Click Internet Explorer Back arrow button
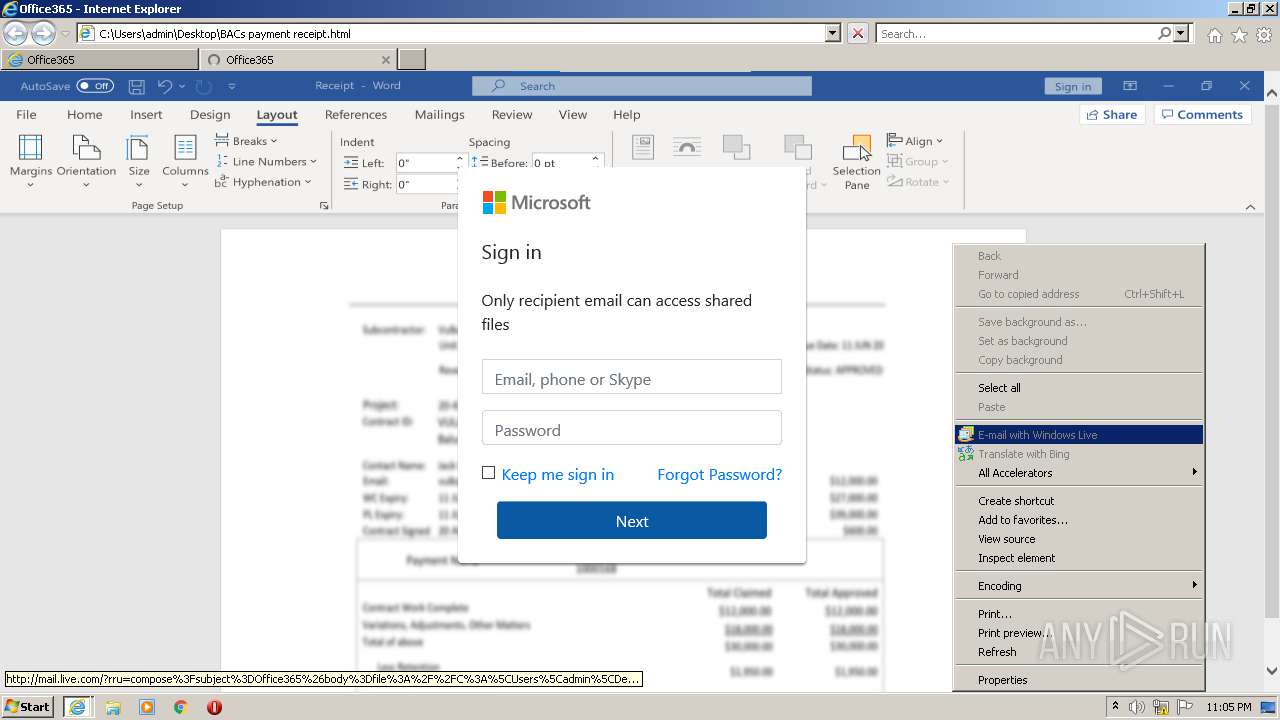 coord(15,34)
